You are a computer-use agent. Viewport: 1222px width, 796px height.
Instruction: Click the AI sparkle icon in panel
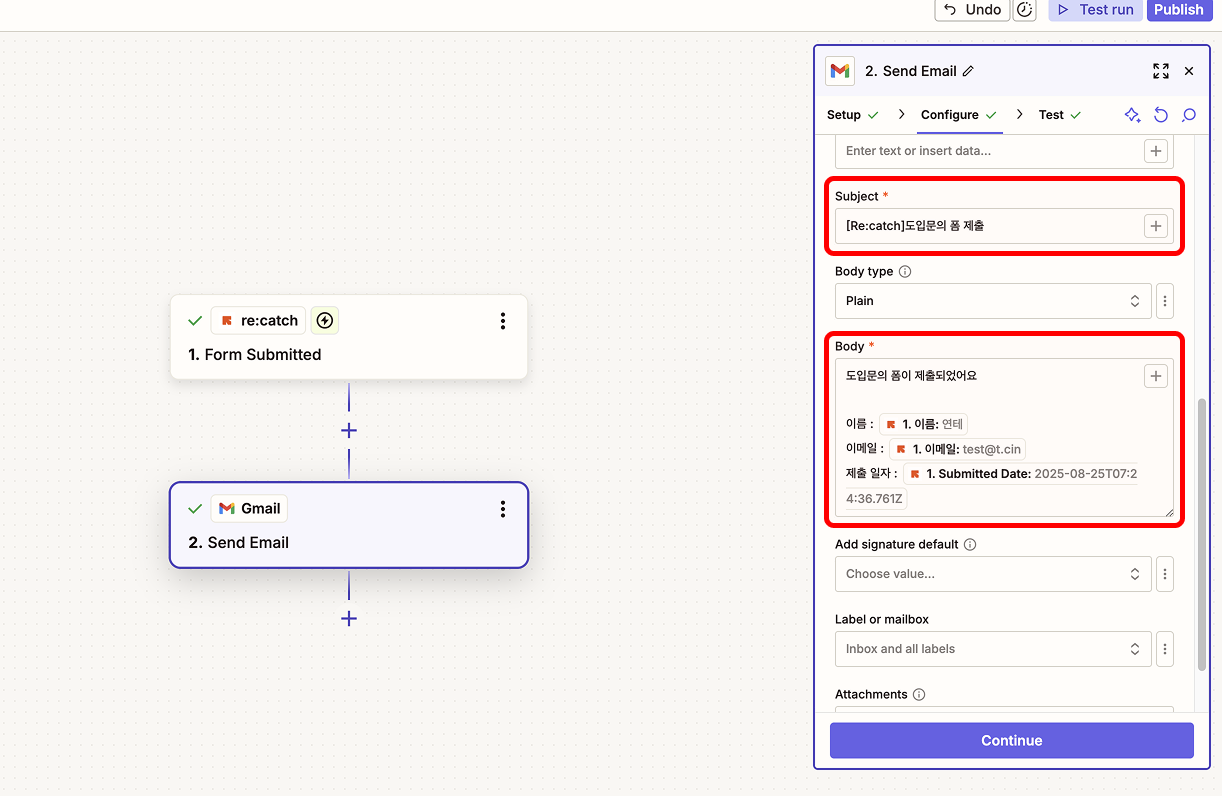(1132, 115)
